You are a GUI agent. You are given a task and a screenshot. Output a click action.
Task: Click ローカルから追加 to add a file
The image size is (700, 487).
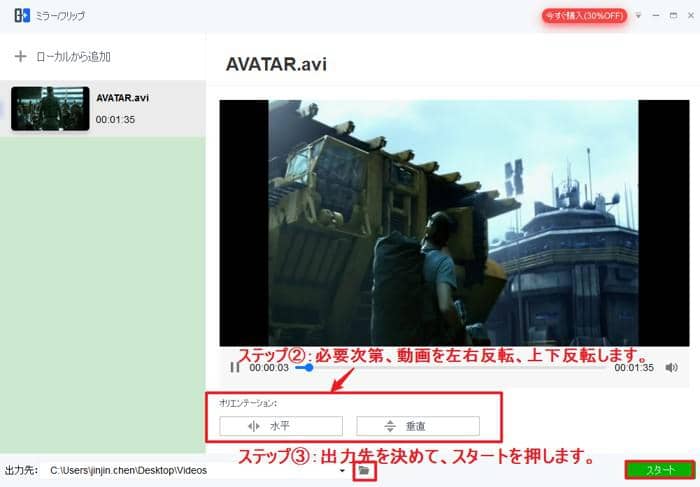point(73,57)
